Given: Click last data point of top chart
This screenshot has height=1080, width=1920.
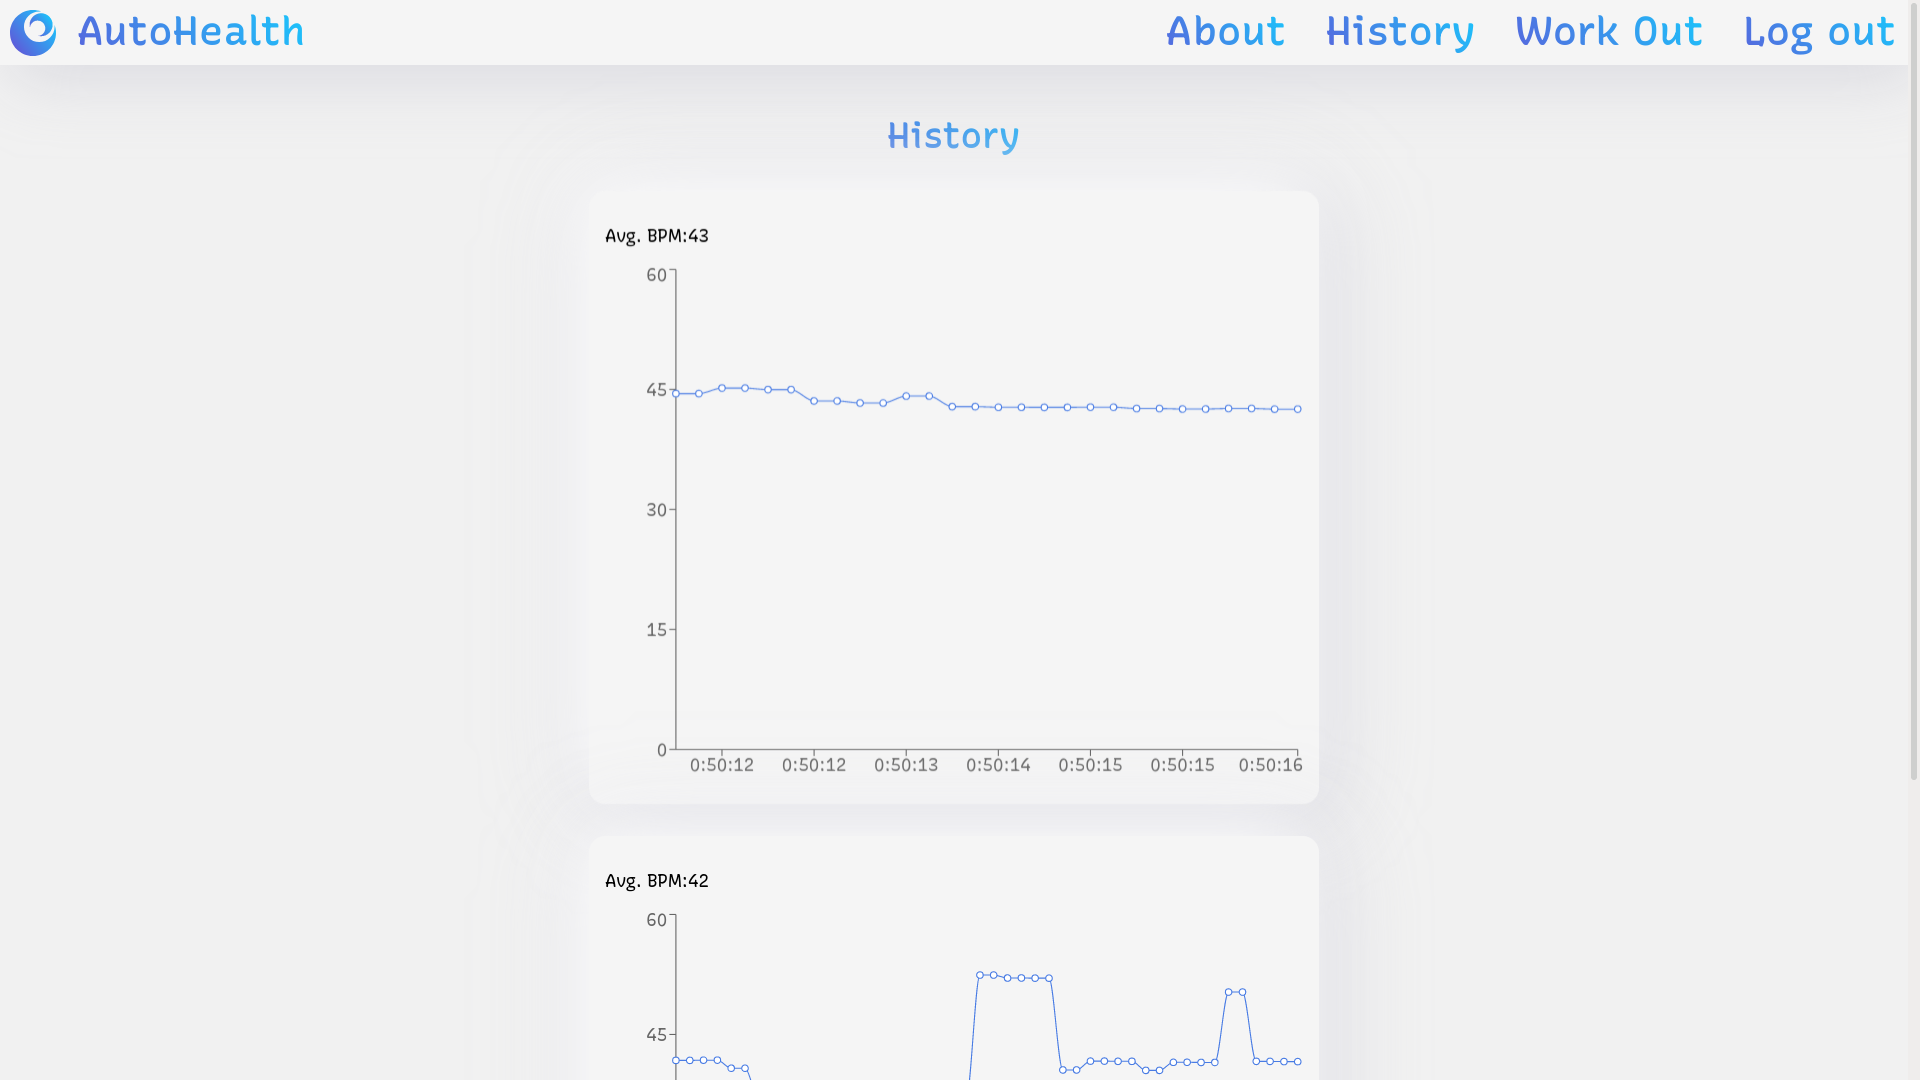Looking at the screenshot, I should coord(1298,409).
